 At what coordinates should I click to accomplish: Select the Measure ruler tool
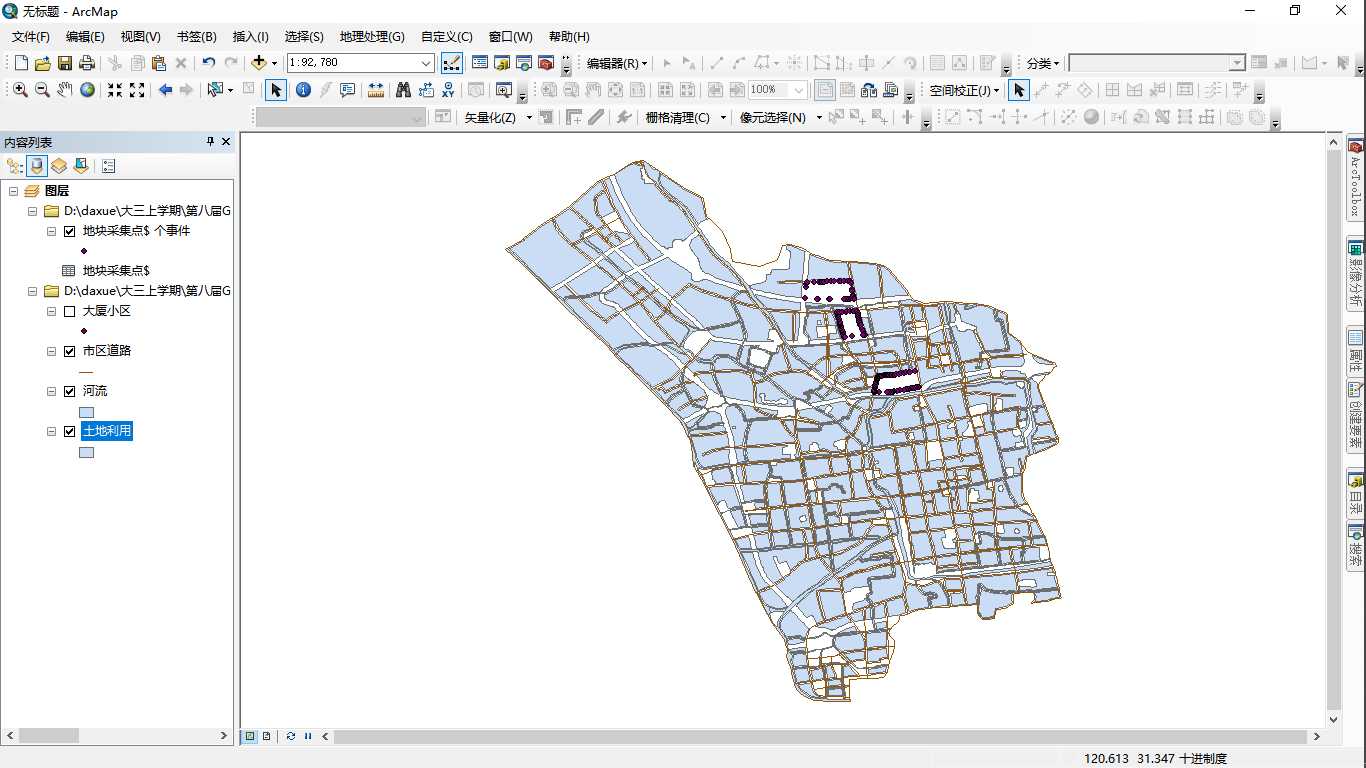pos(376,90)
